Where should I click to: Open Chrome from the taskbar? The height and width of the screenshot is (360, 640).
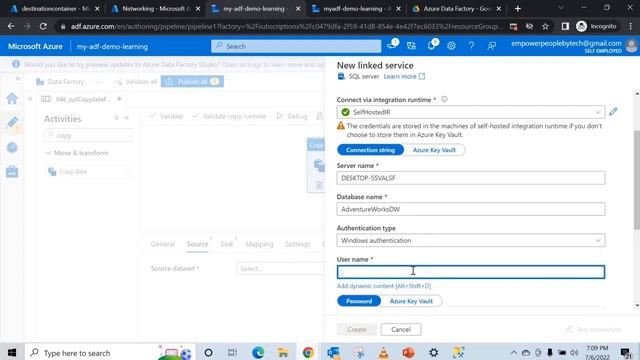click(x=308, y=352)
